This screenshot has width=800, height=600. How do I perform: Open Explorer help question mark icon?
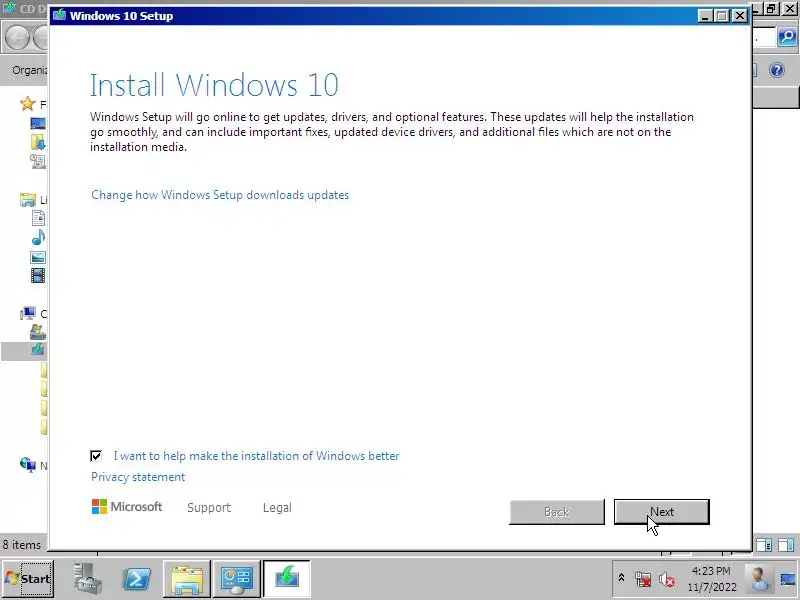tap(777, 70)
